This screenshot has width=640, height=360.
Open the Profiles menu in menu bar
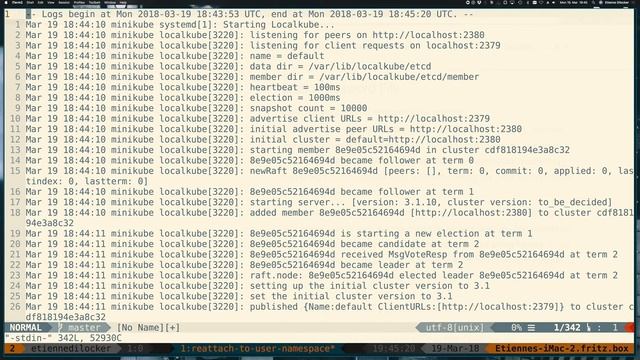[x=79, y=2]
